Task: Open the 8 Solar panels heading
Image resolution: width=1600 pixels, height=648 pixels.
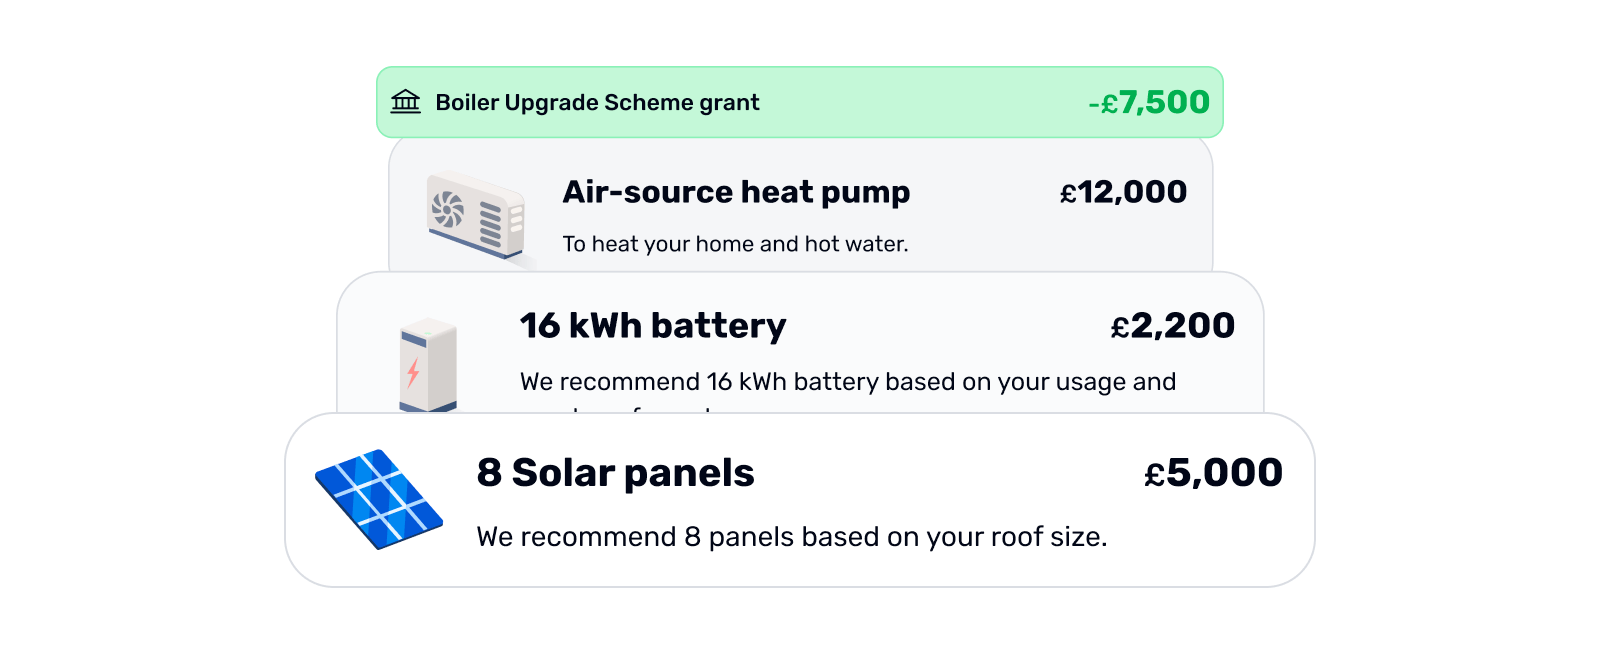Action: 615,473
